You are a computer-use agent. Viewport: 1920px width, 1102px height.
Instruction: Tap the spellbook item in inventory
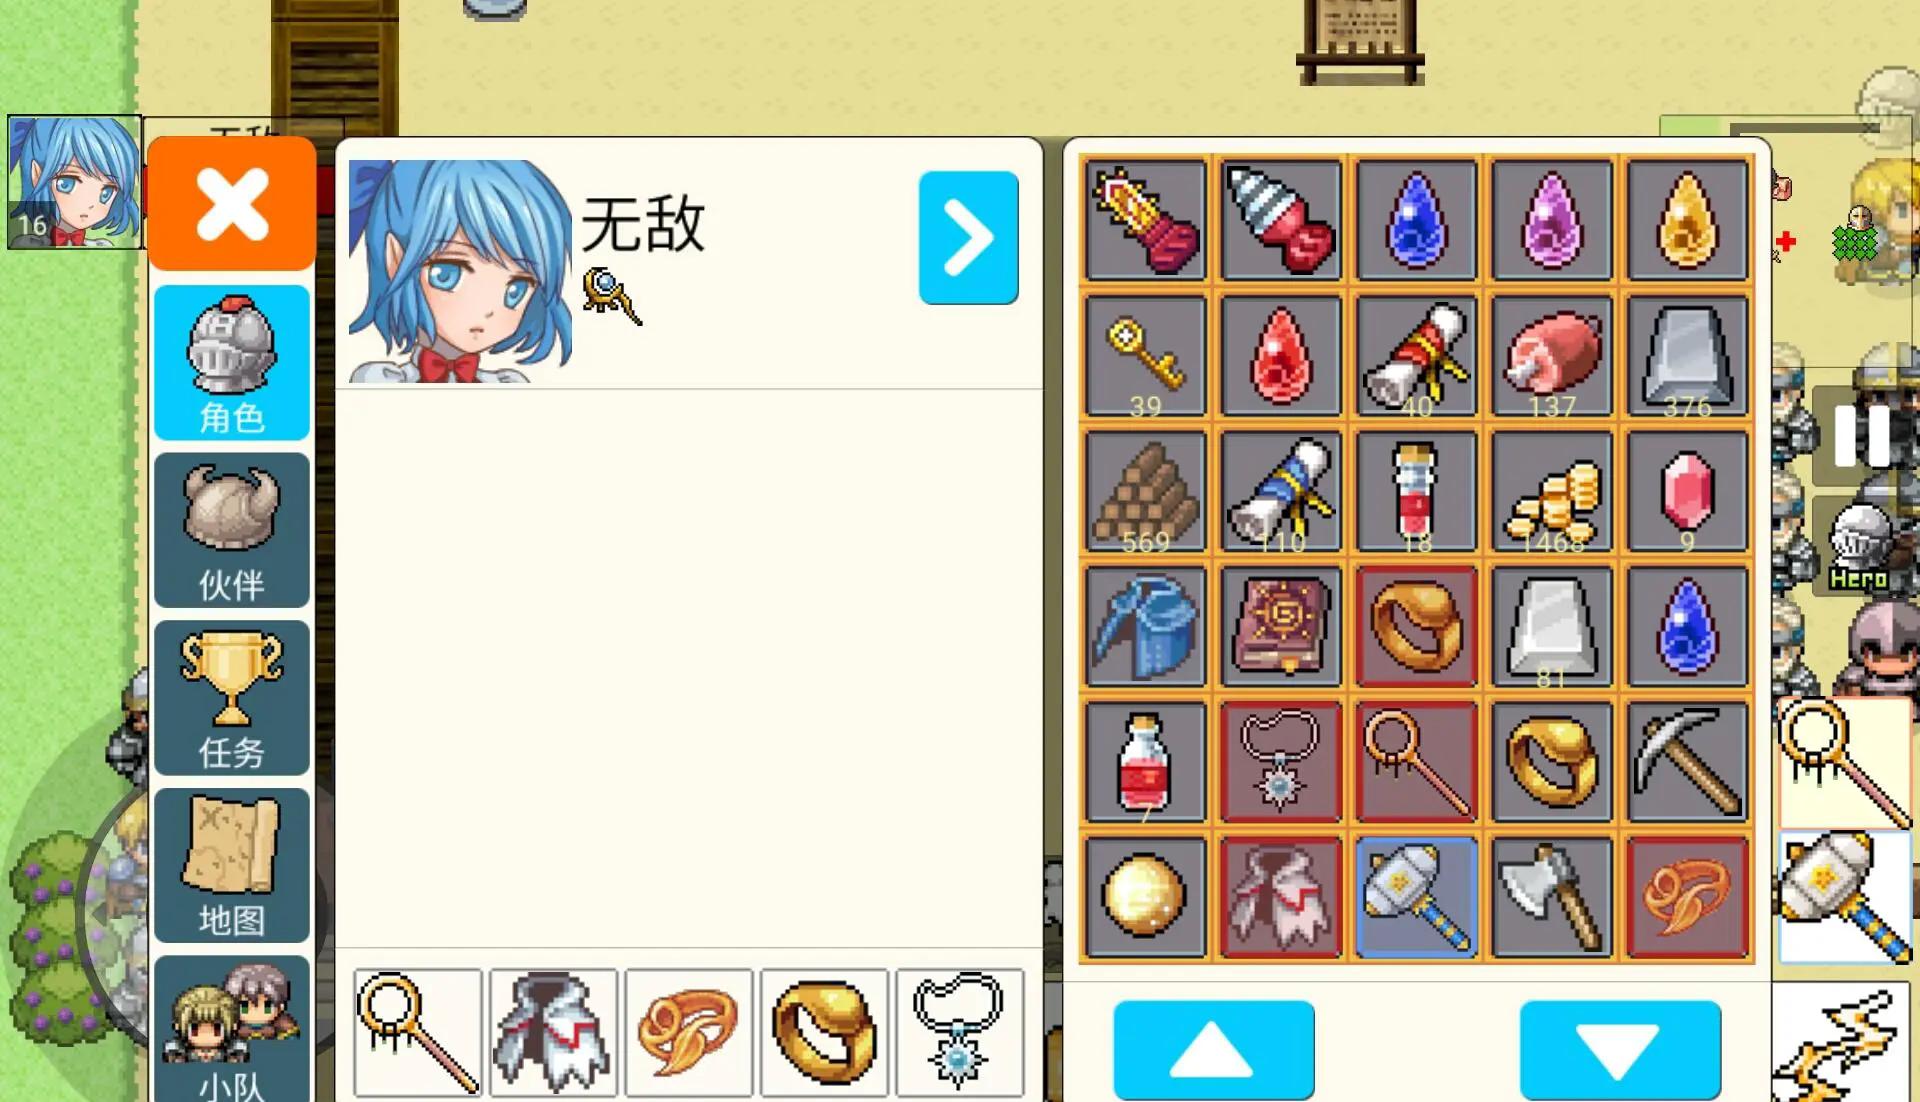click(1280, 626)
